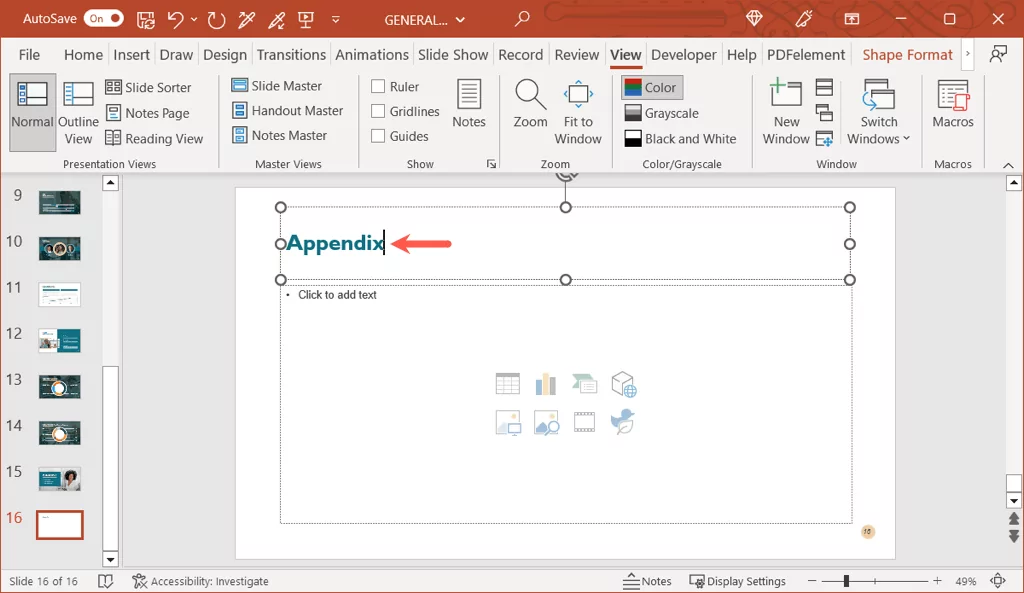The width and height of the screenshot is (1024, 593).
Task: Toggle Notes pane from status bar
Action: pyautogui.click(x=647, y=581)
